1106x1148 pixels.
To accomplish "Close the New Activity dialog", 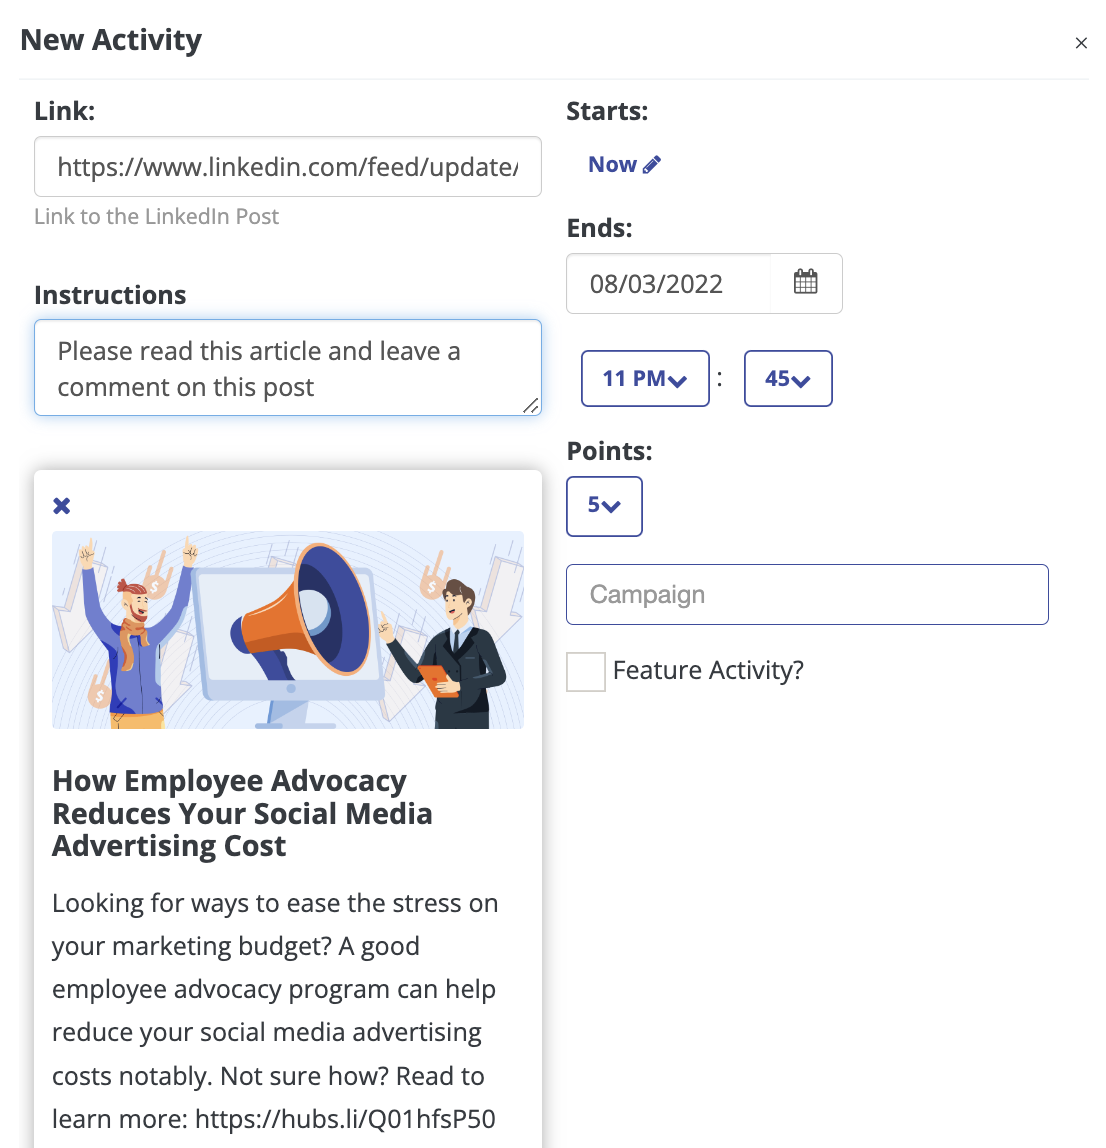I will pos(1080,43).
